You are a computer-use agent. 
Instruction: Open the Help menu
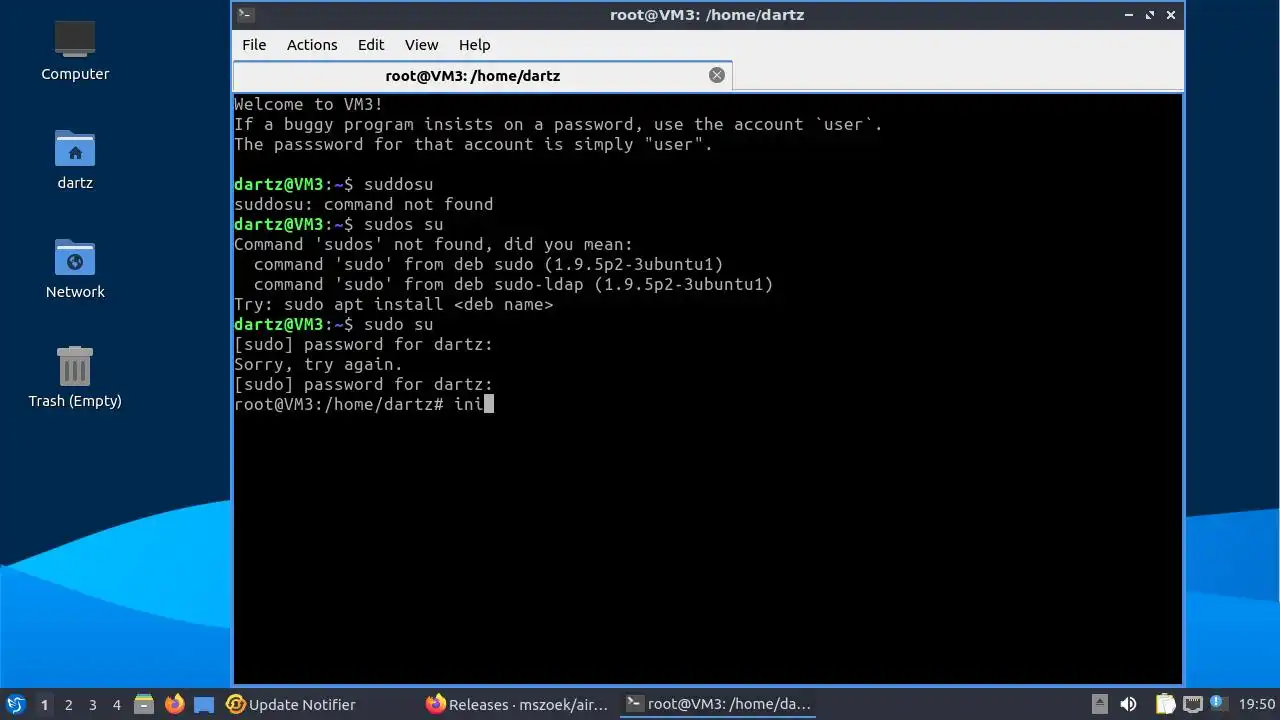[x=474, y=45]
